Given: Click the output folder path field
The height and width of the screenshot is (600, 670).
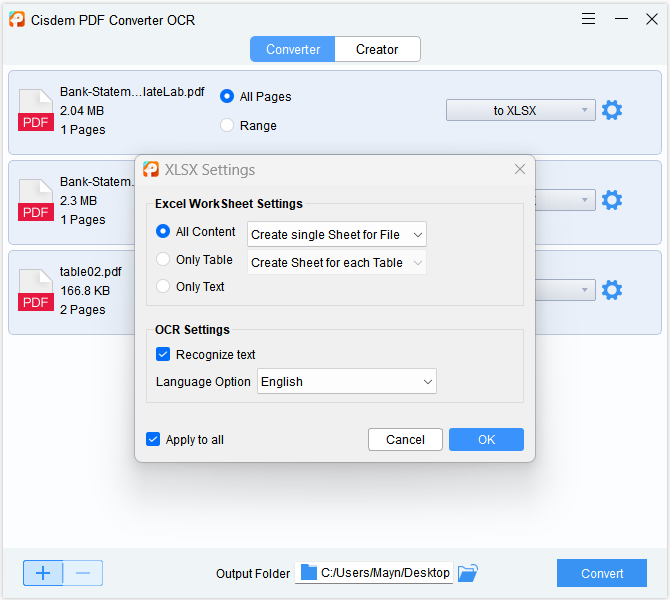Looking at the screenshot, I should click(x=374, y=573).
